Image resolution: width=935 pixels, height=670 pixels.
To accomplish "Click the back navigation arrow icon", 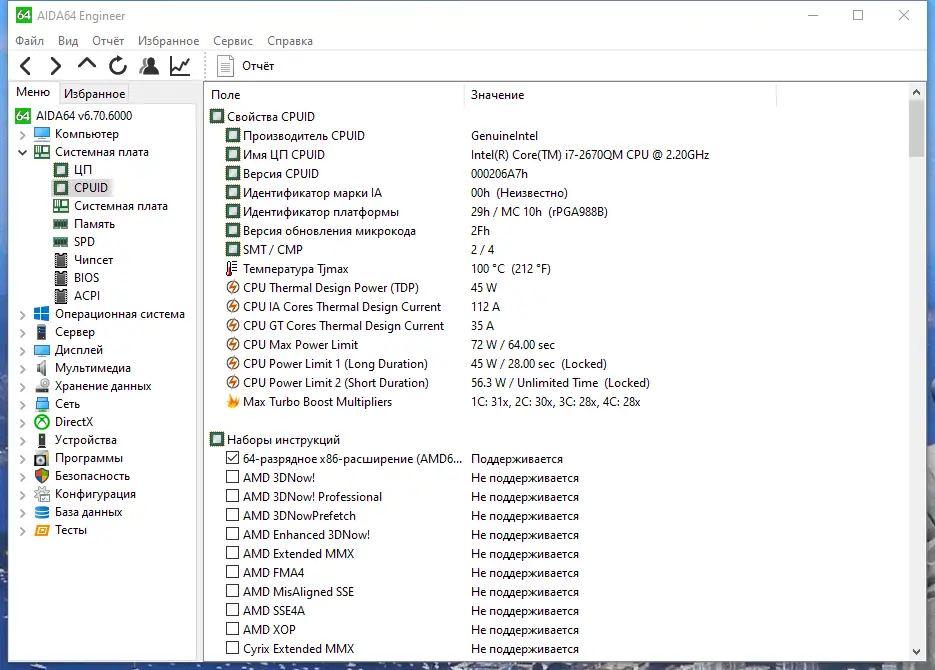I will tap(25, 65).
